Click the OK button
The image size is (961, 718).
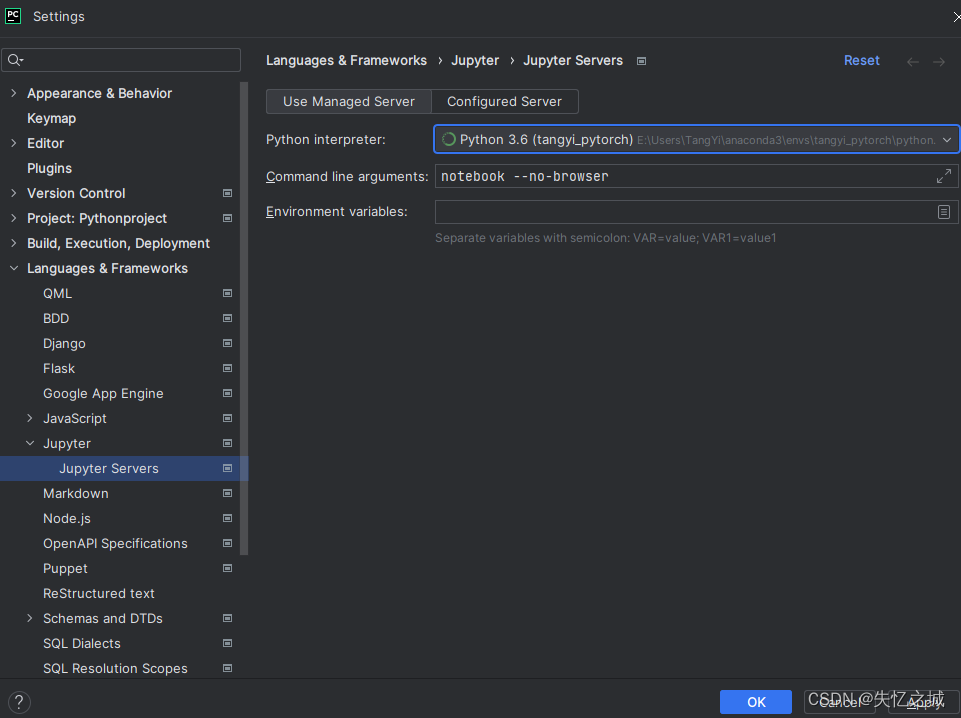(x=756, y=702)
